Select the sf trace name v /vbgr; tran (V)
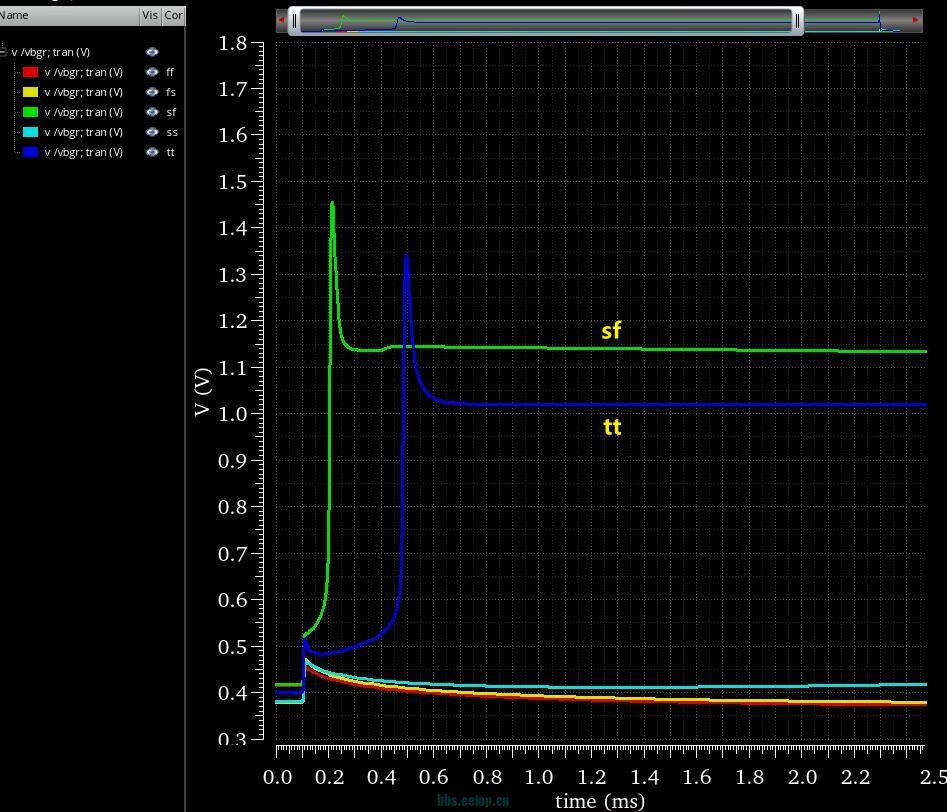This screenshot has width=947, height=812. coord(83,112)
